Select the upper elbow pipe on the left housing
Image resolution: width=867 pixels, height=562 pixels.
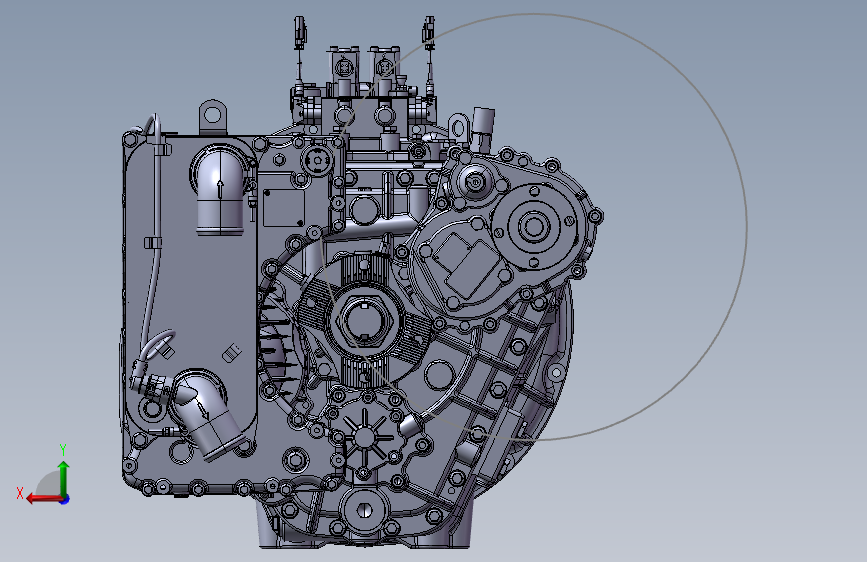tap(220, 190)
